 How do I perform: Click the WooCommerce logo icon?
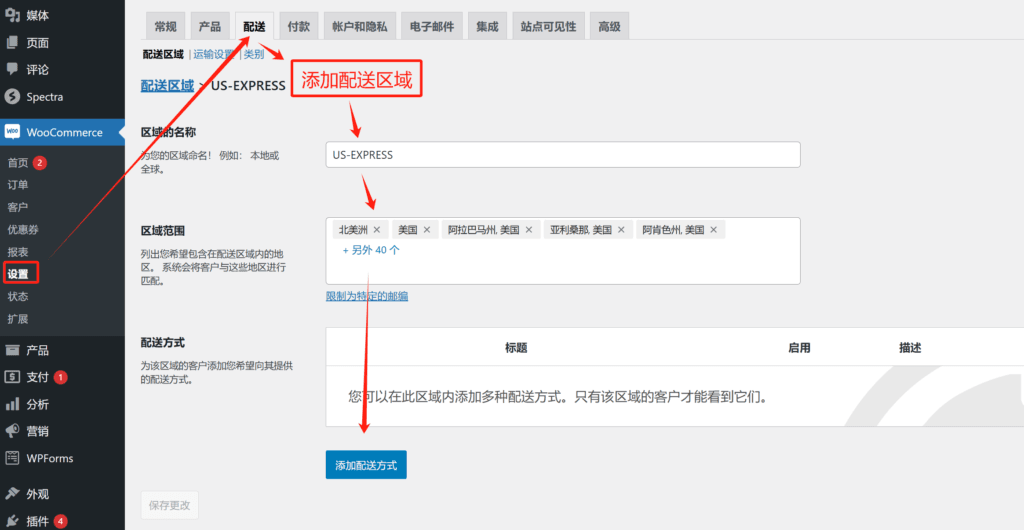pos(12,132)
